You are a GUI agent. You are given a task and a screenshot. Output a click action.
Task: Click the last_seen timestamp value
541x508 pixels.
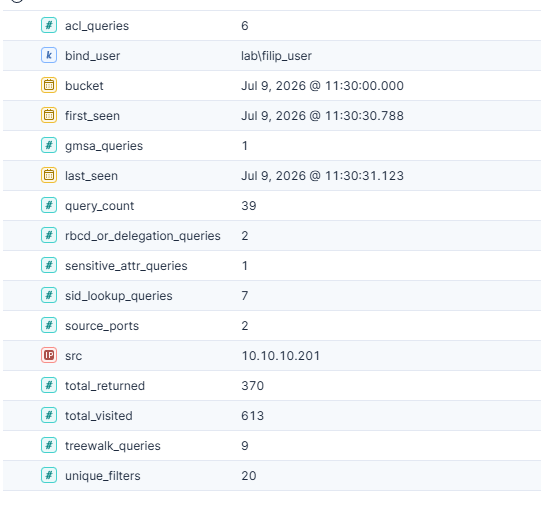click(322, 176)
